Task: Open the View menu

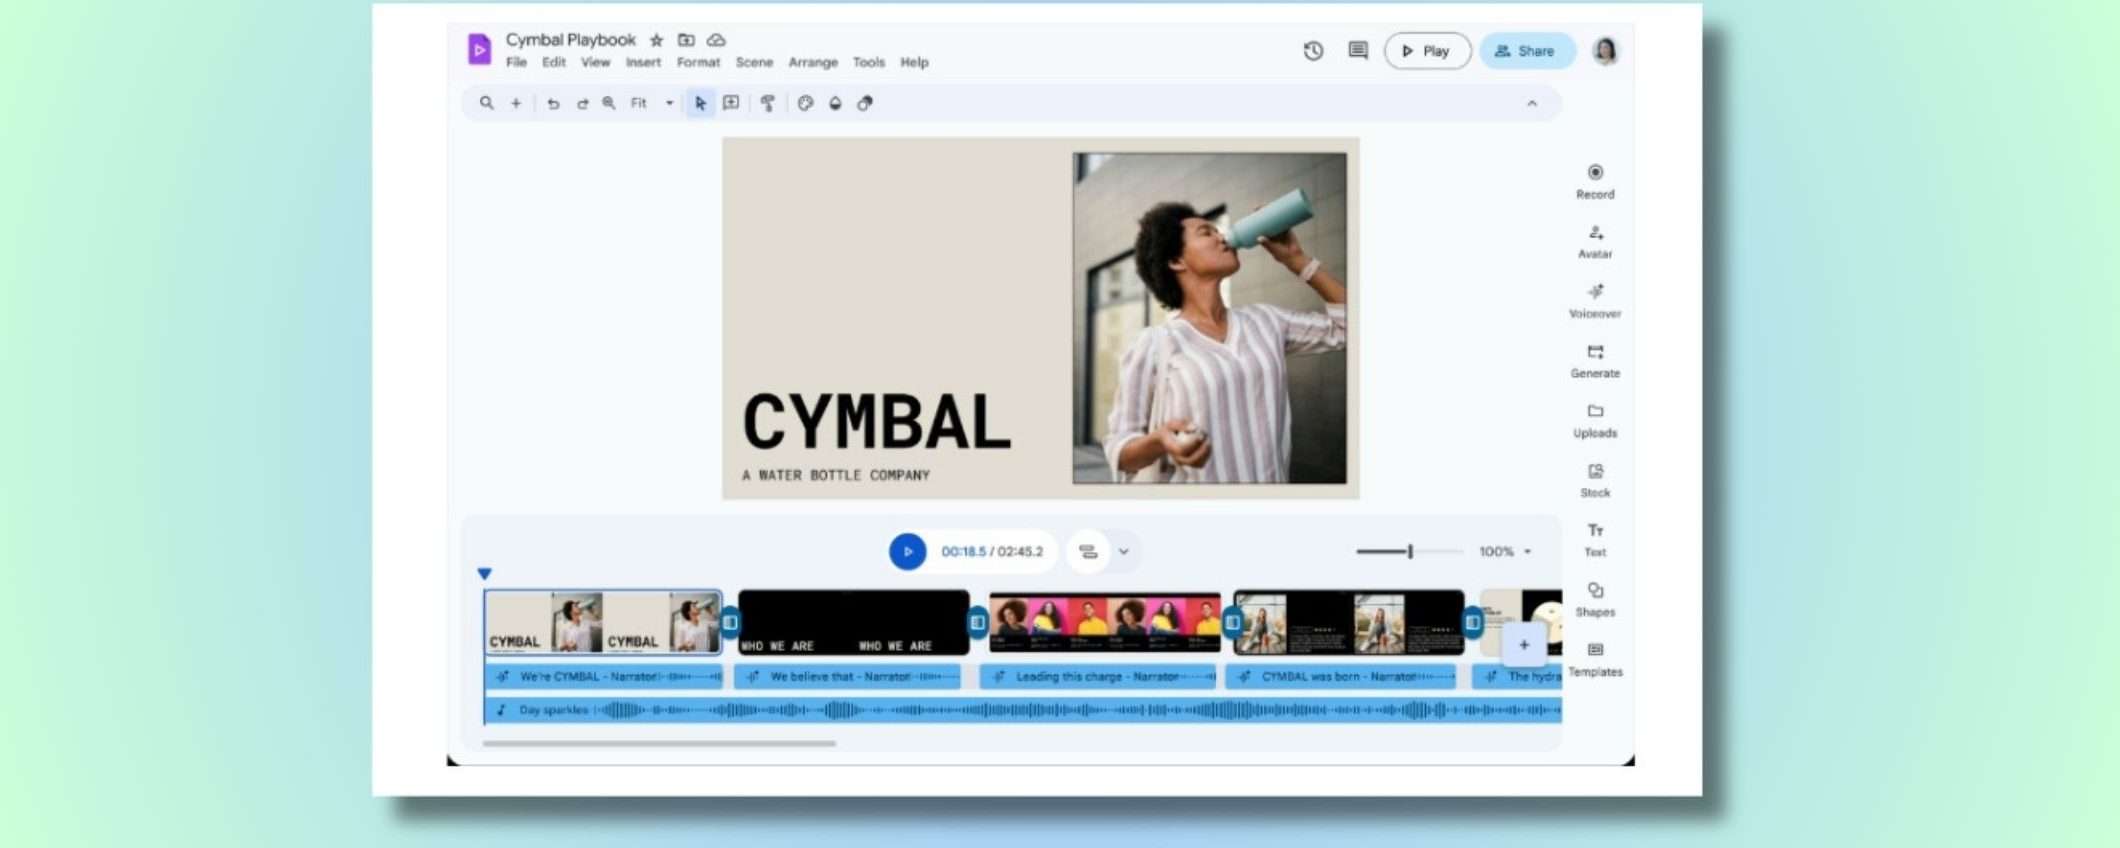Action: tap(595, 62)
